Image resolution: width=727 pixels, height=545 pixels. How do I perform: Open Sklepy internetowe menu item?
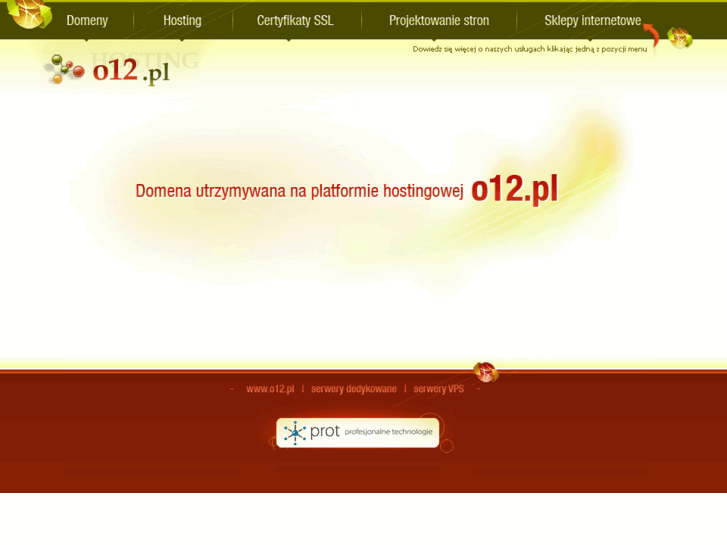[593, 20]
